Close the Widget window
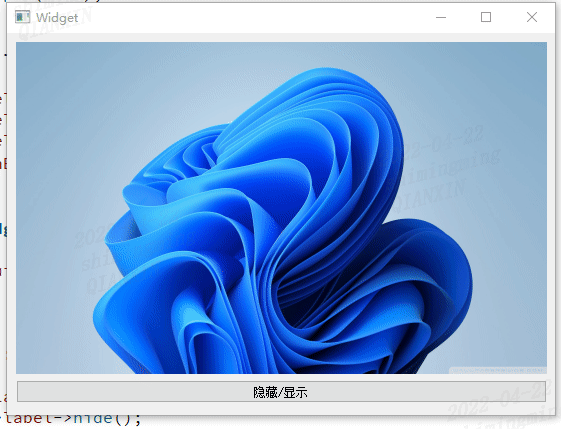The height and width of the screenshot is (429, 561). [532, 17]
